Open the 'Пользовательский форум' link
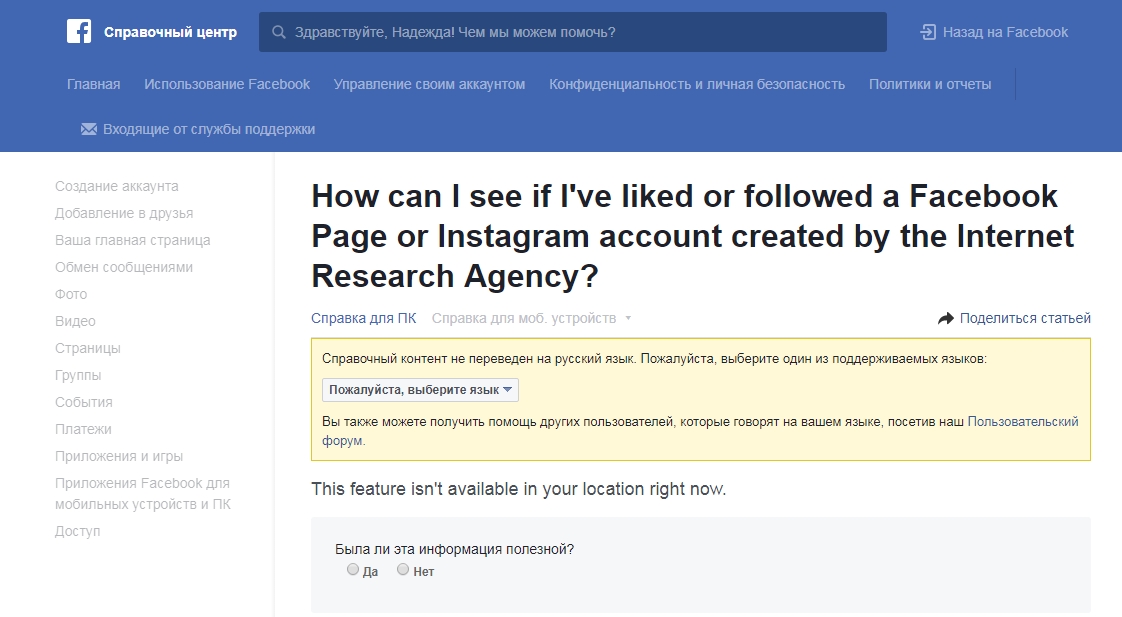Screen dimensions: 1122x617 pyautogui.click(x=1022, y=422)
